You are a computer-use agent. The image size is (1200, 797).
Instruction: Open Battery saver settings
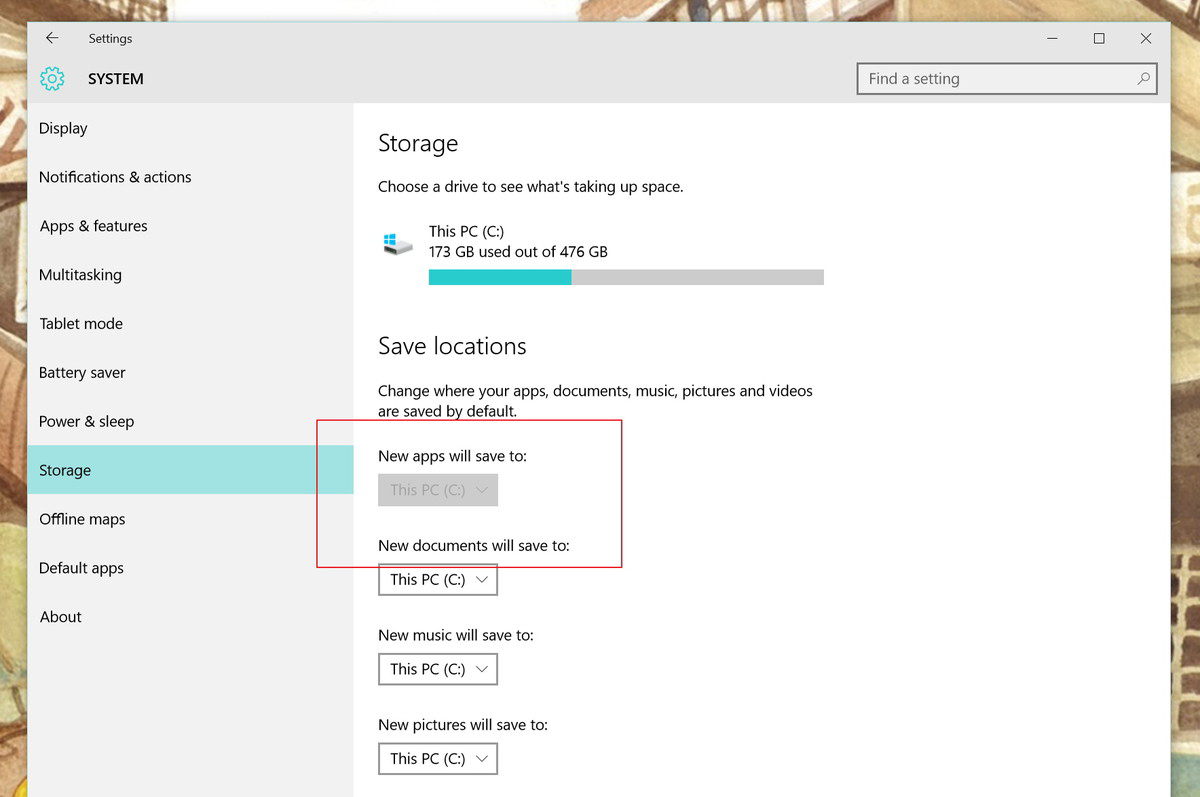81,372
